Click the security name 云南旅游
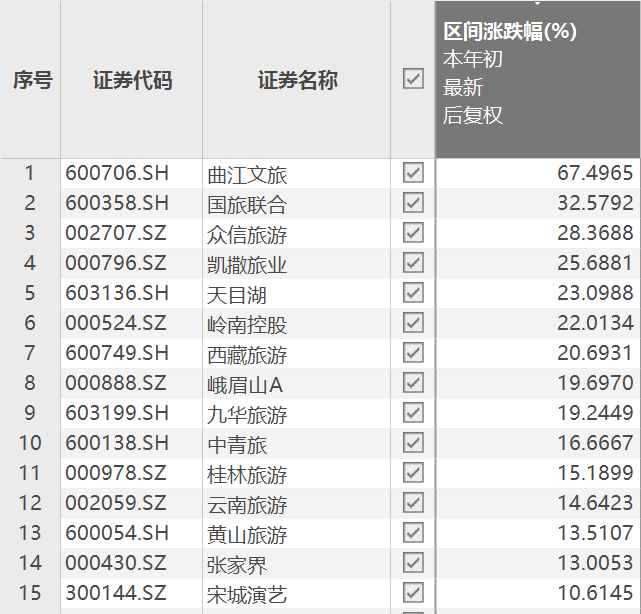Screen dimensions: 641x614 click(x=247, y=505)
